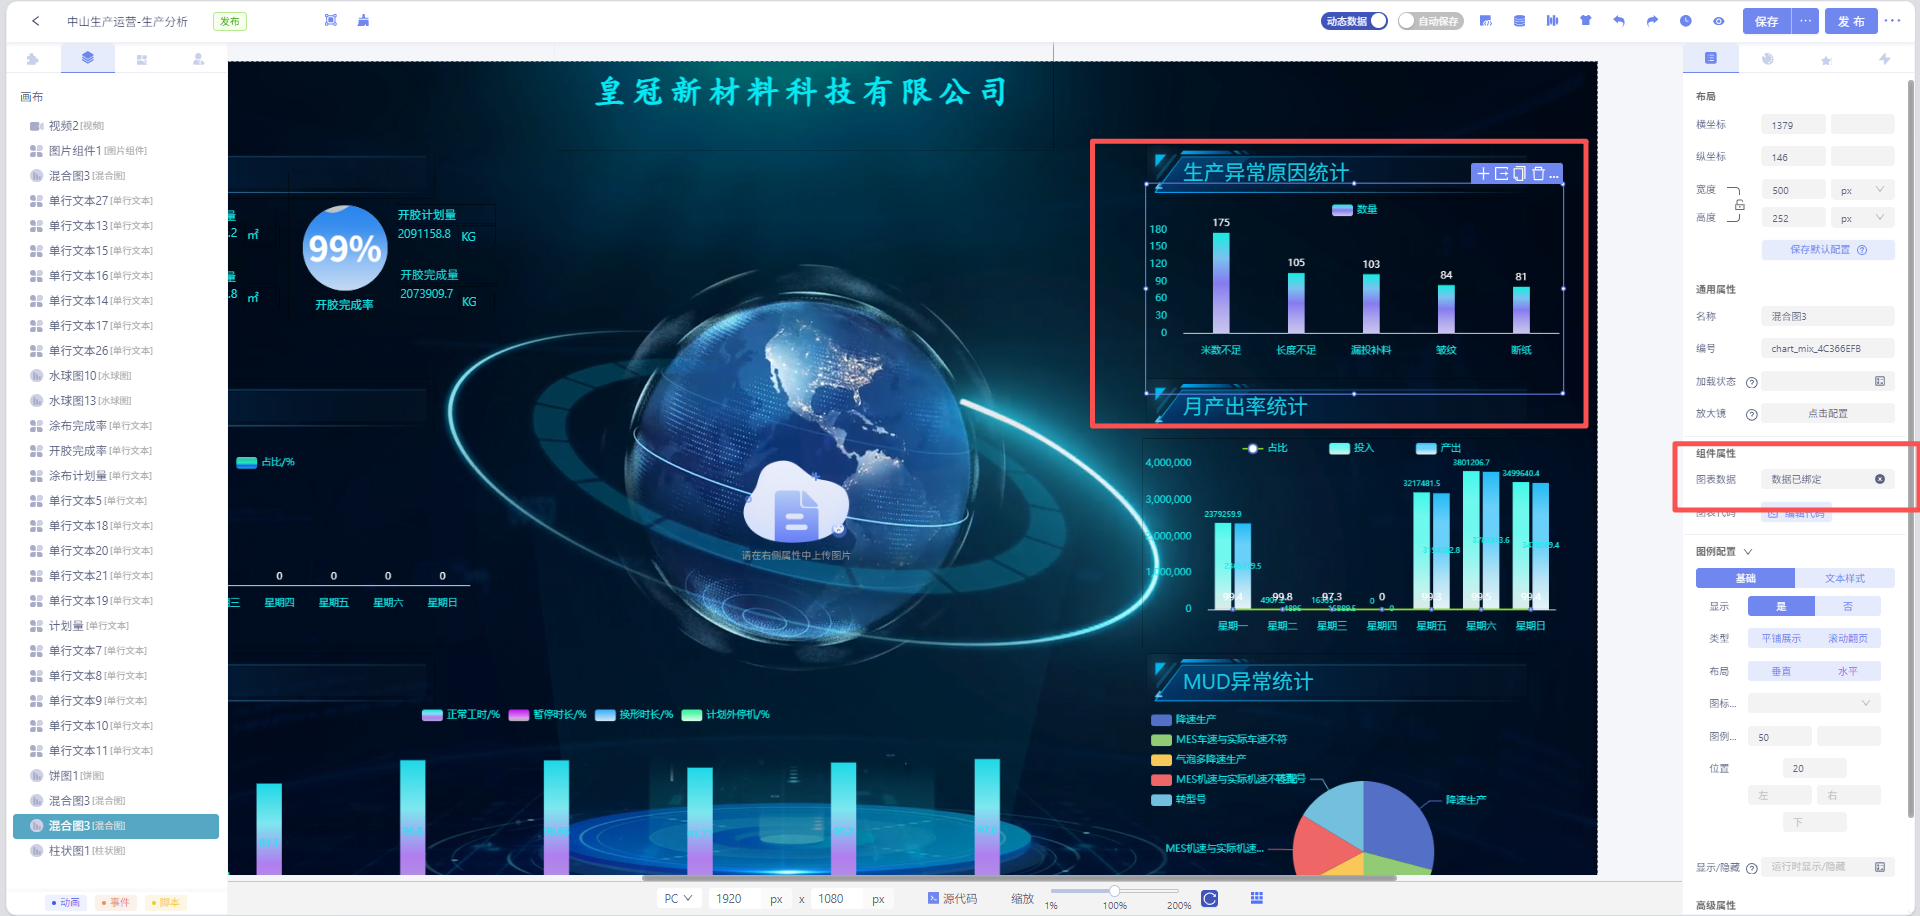Click the trash icon on the selected chart toolbar
The height and width of the screenshot is (916, 1920).
tap(1538, 174)
